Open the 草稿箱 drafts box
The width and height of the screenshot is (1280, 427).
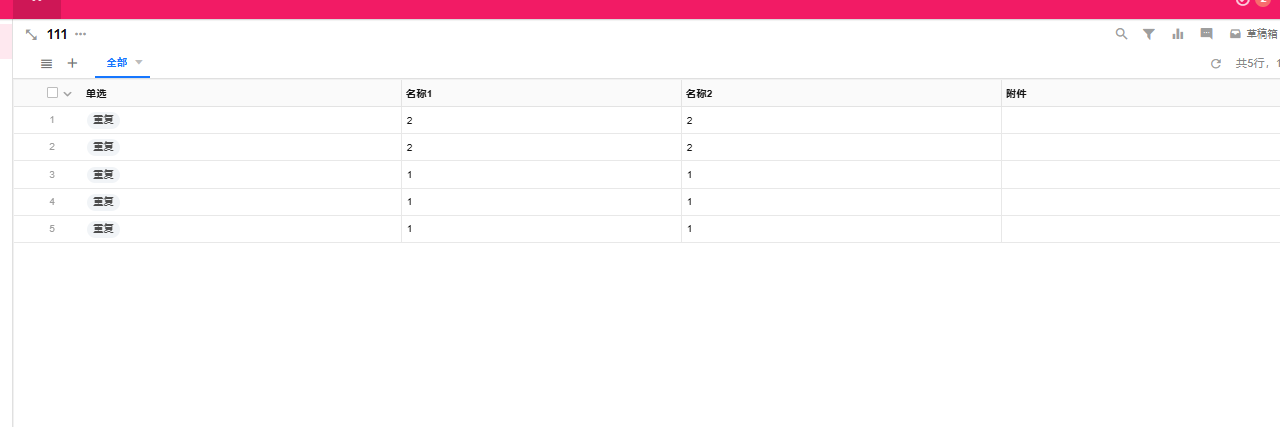[x=1254, y=34]
